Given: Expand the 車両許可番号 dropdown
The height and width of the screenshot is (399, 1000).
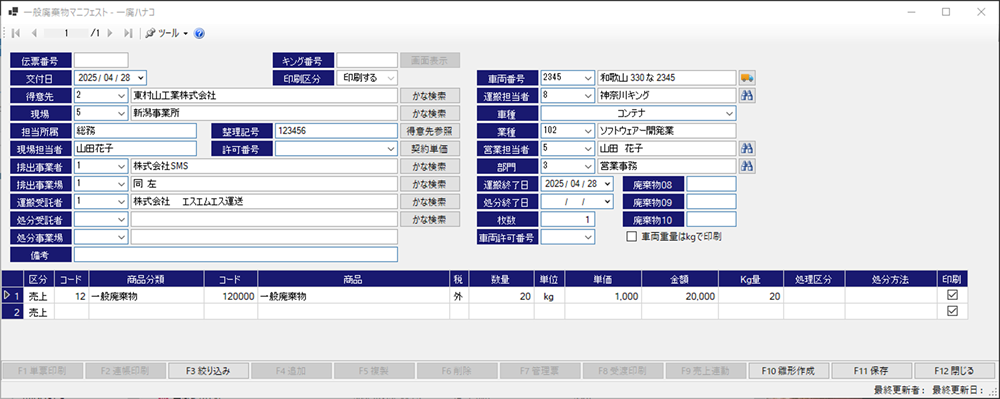Looking at the screenshot, I should (x=589, y=236).
